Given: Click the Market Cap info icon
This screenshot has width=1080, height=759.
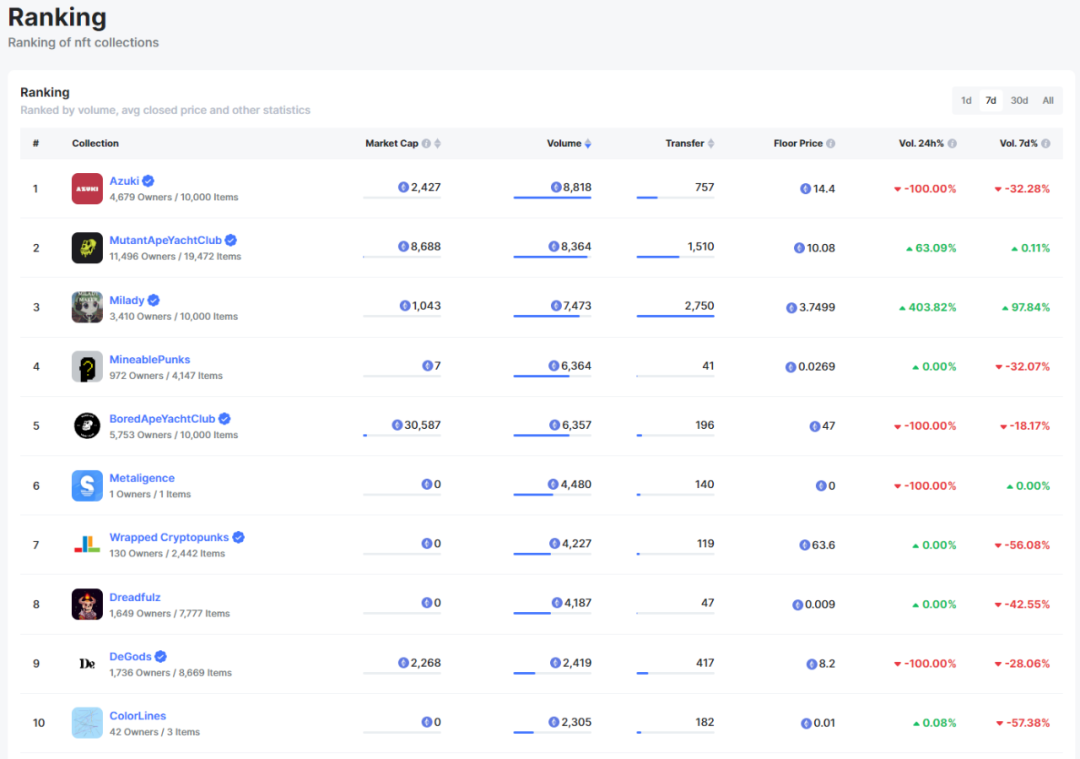Looking at the screenshot, I should 426,143.
